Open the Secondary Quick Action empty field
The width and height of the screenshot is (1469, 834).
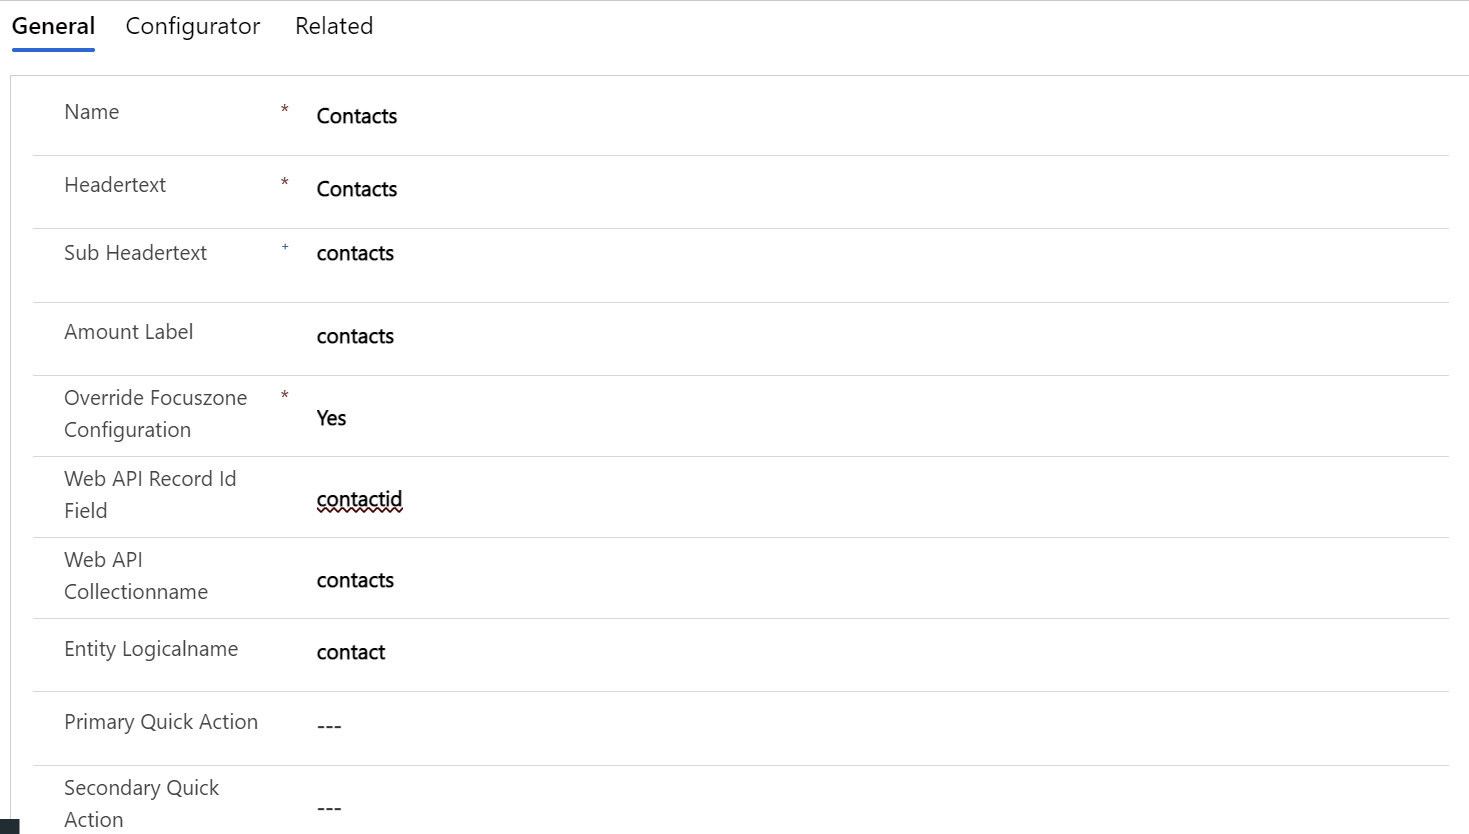[x=329, y=807]
